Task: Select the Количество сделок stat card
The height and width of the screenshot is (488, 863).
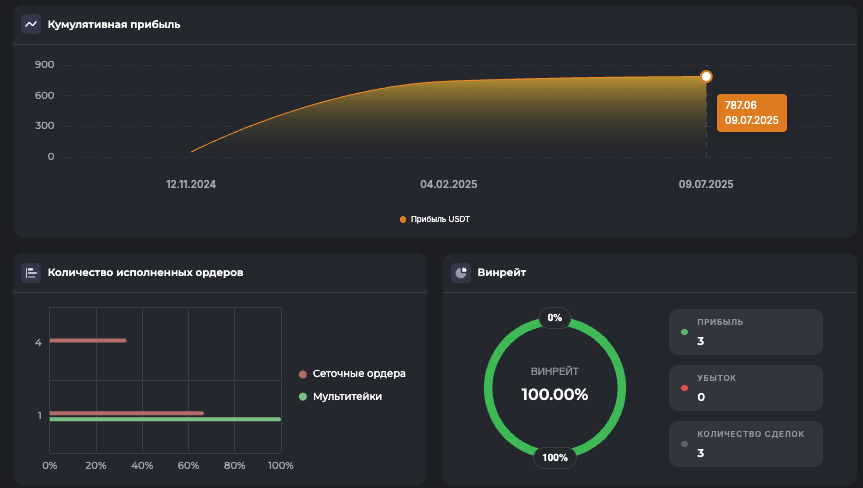Action: (x=745, y=444)
